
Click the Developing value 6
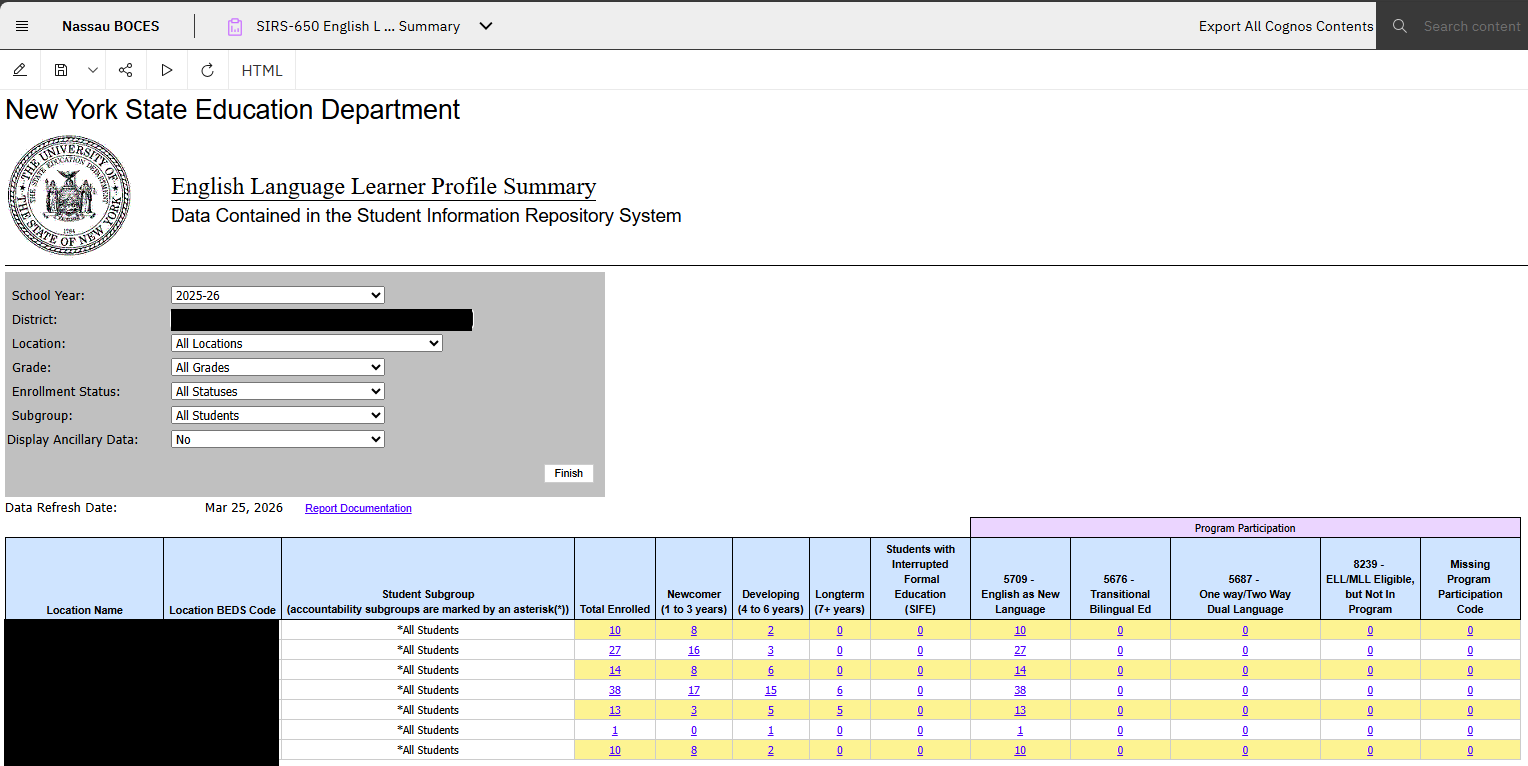(771, 670)
